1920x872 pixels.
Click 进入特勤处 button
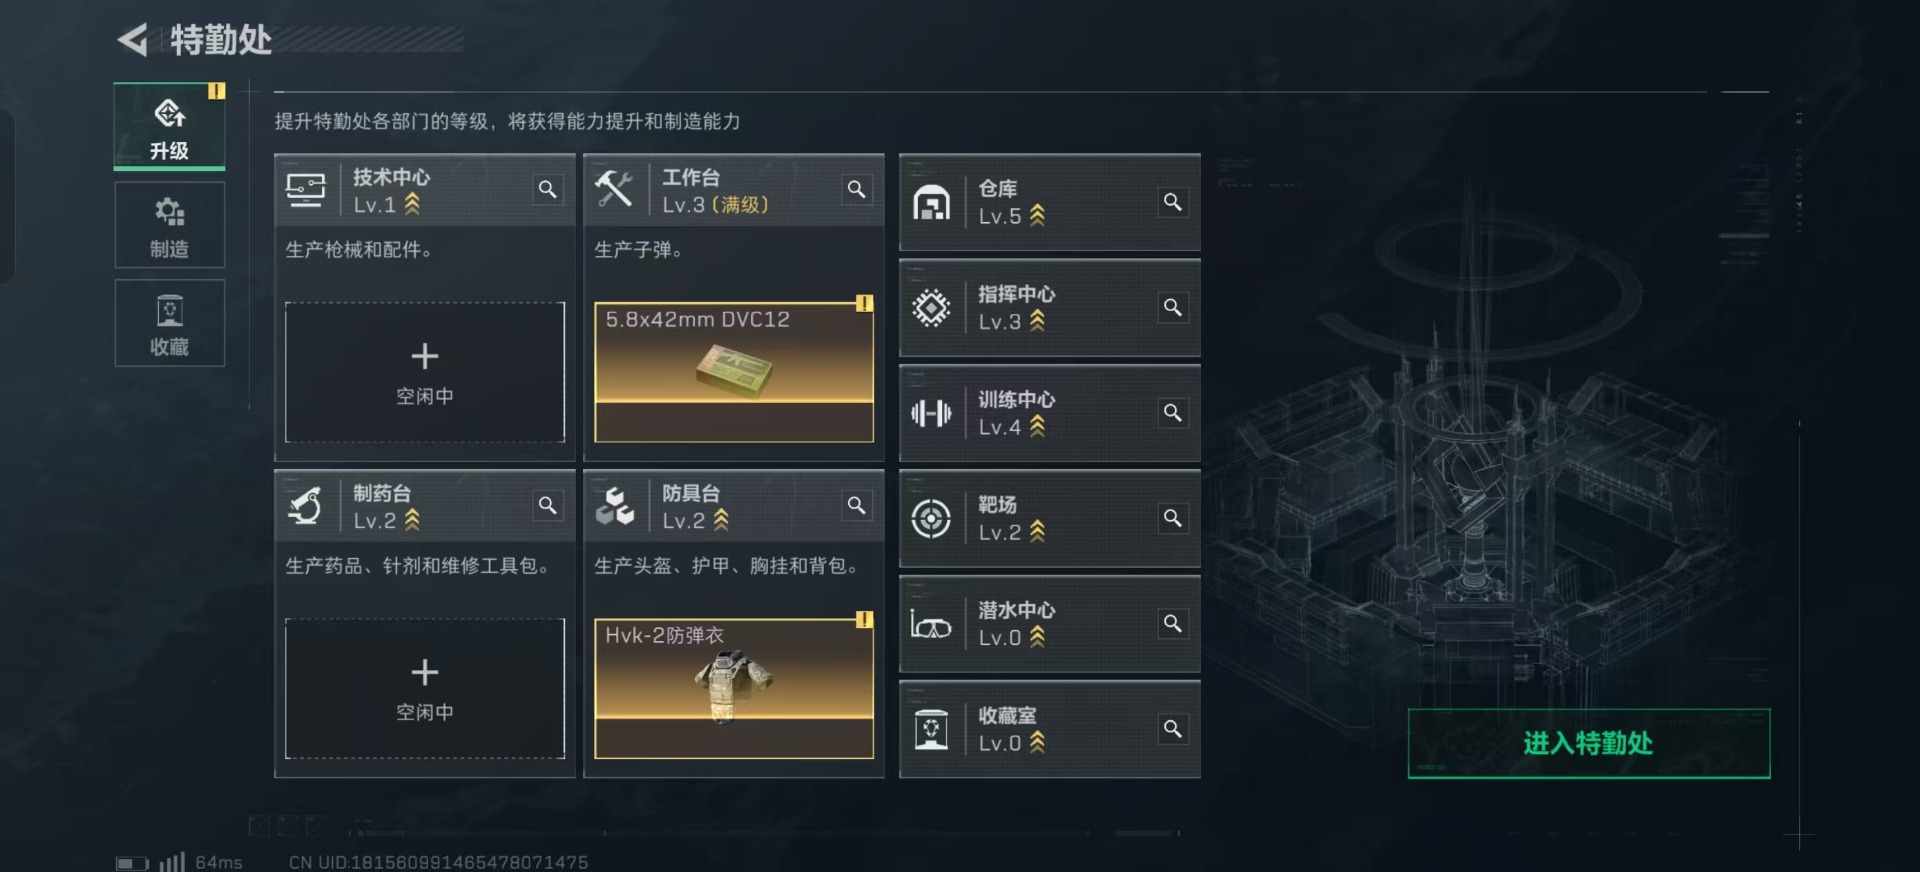click(1588, 743)
